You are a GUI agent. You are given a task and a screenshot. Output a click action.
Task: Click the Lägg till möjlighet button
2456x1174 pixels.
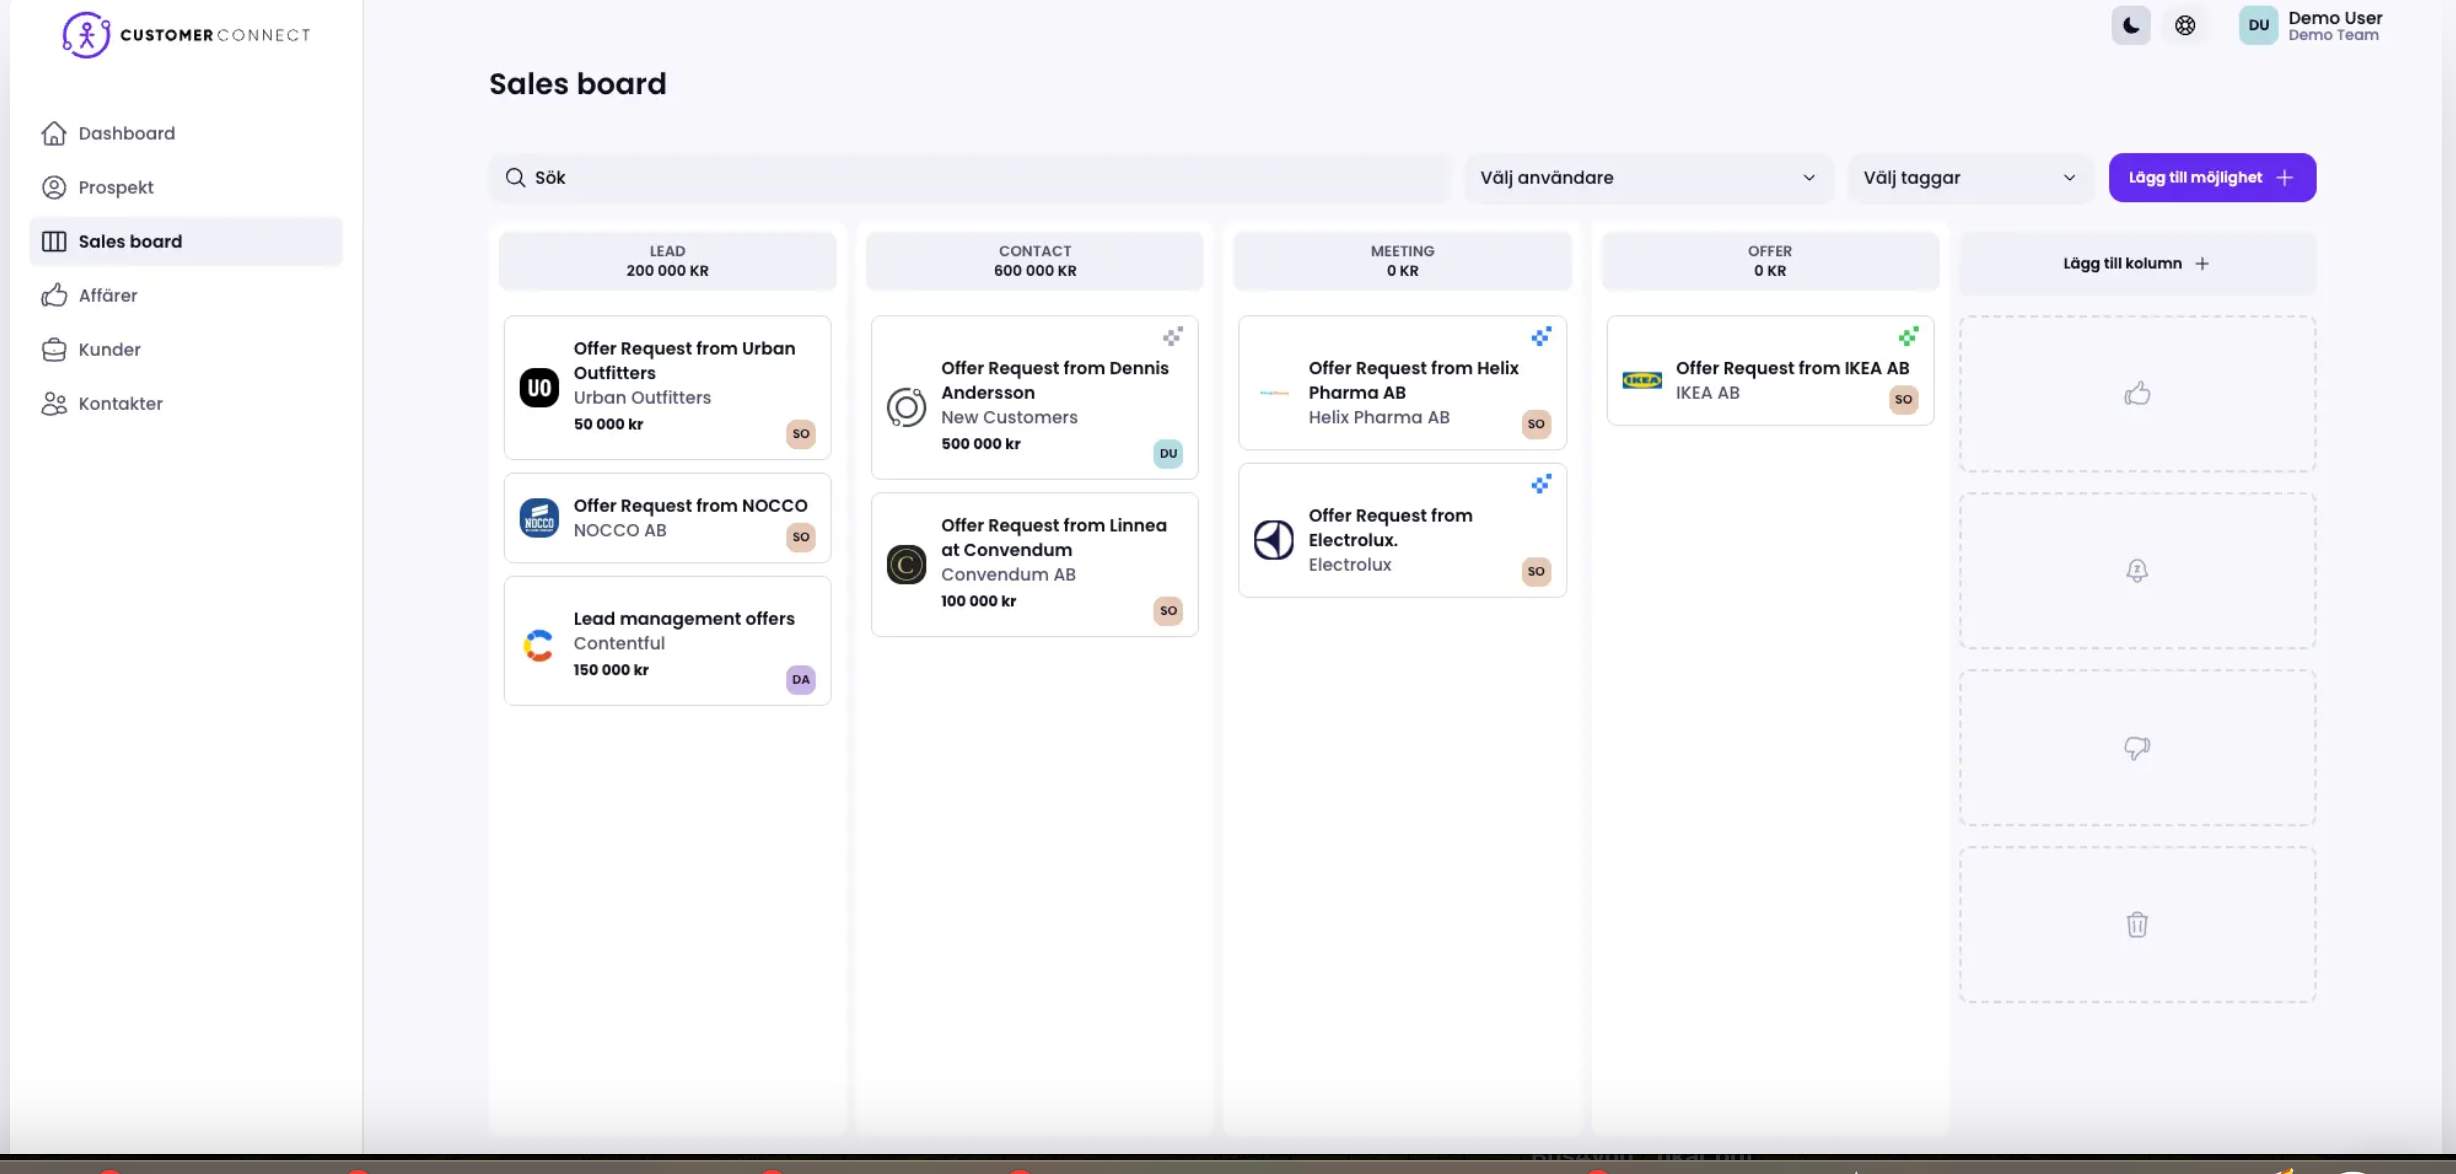click(x=2212, y=177)
